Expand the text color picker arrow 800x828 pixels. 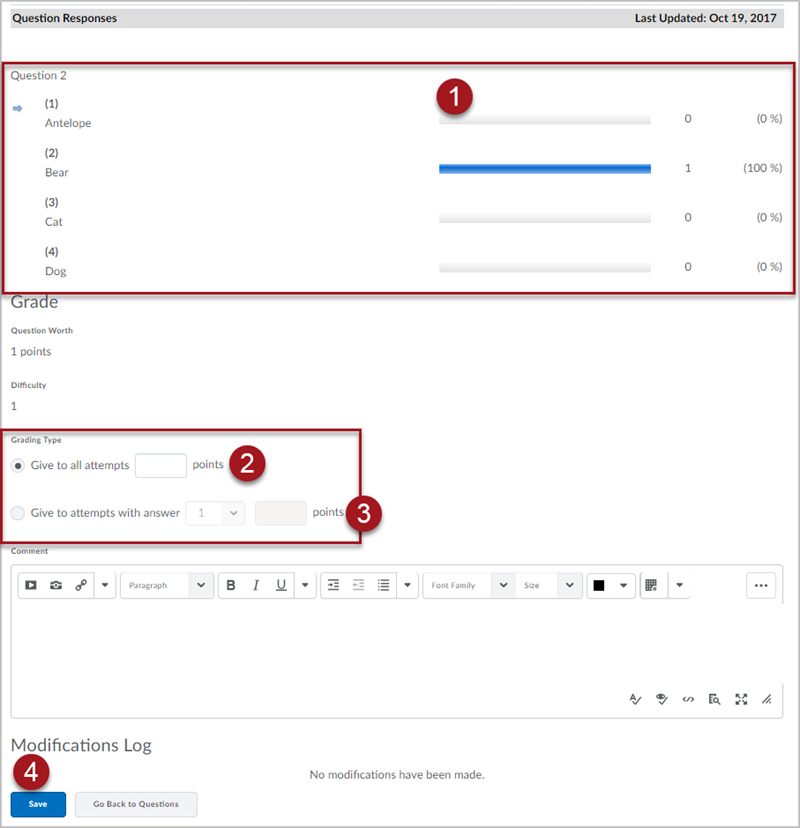coord(624,585)
